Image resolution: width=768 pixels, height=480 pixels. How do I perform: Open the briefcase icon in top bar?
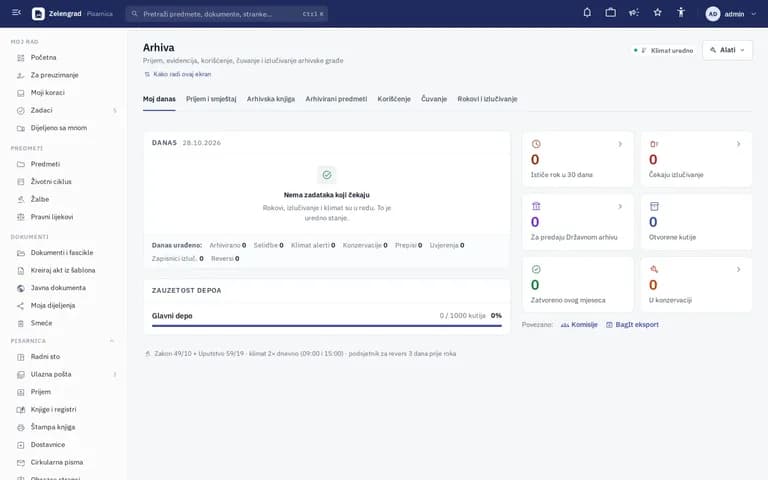point(610,13)
